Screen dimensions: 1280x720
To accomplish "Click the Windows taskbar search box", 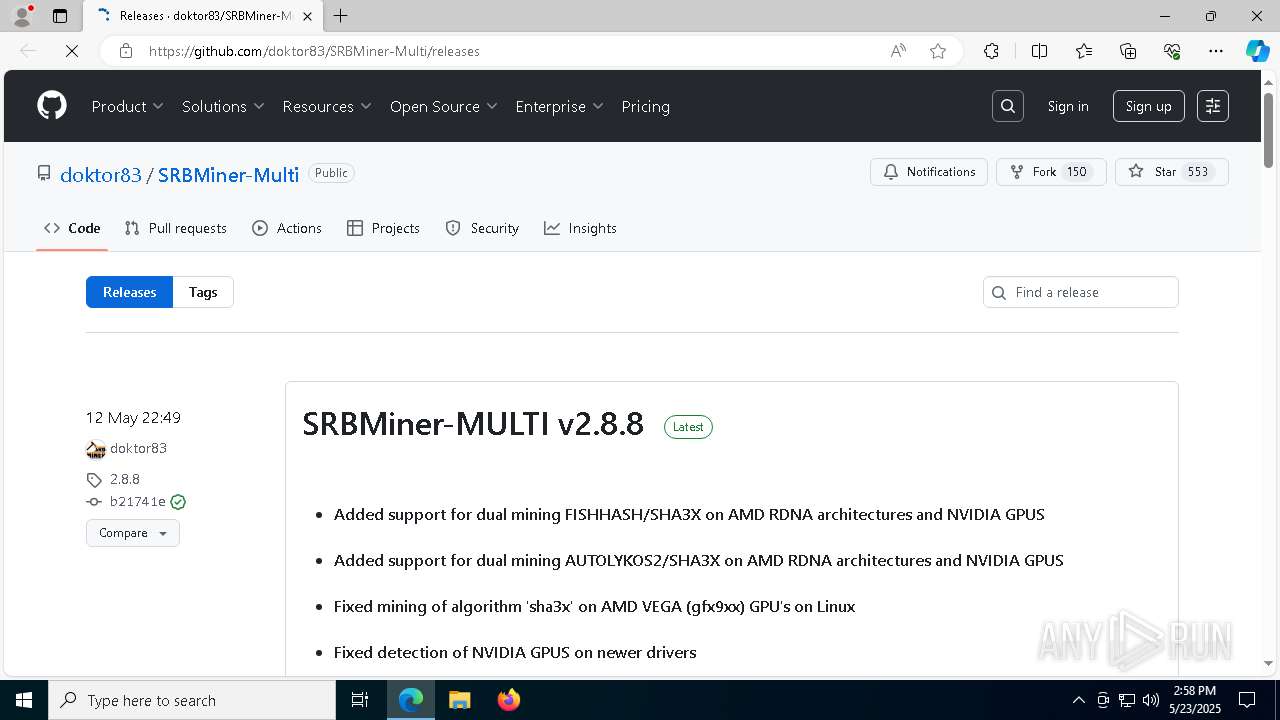I will click(192, 700).
